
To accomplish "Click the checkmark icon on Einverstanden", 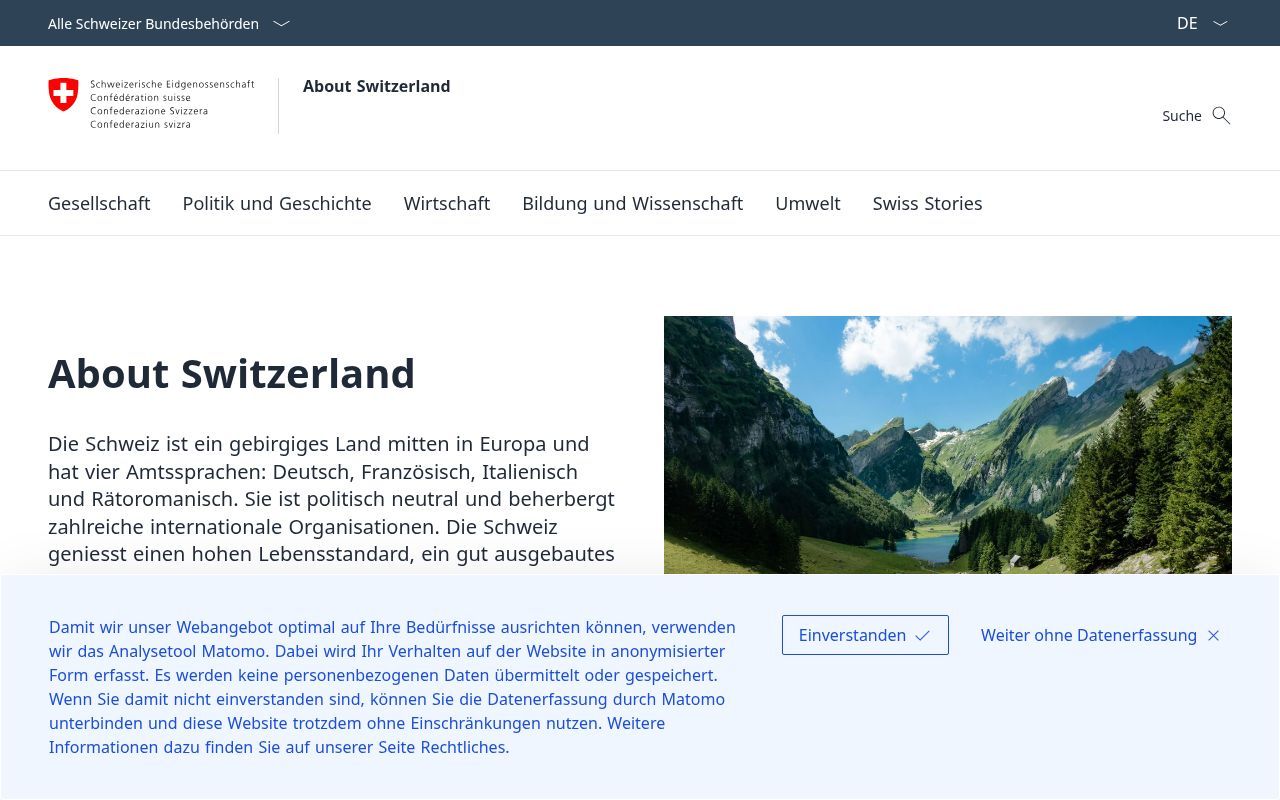I will 922,635.
